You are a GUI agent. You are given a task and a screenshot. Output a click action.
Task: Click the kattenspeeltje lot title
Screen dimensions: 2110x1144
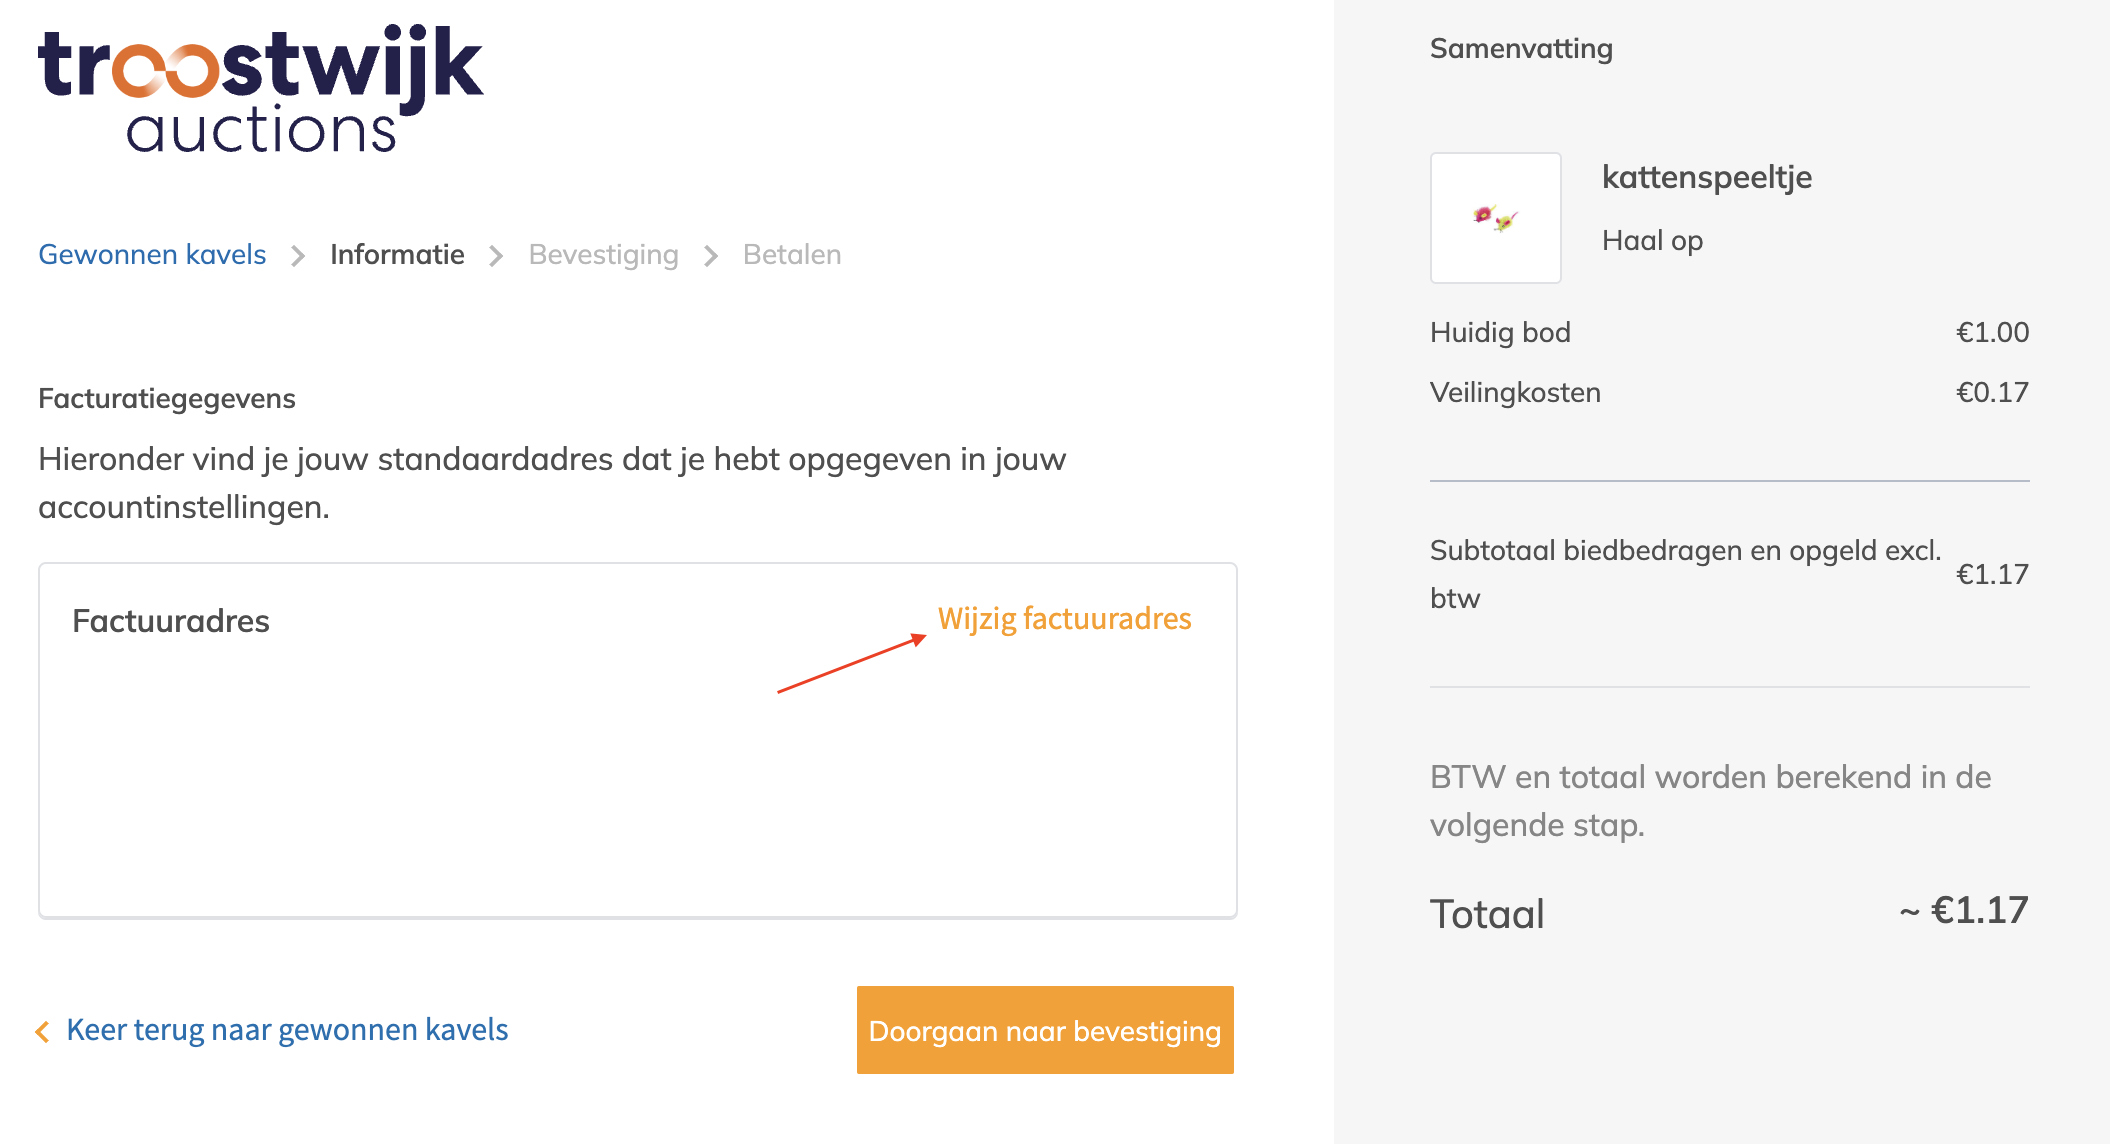[x=1706, y=177]
